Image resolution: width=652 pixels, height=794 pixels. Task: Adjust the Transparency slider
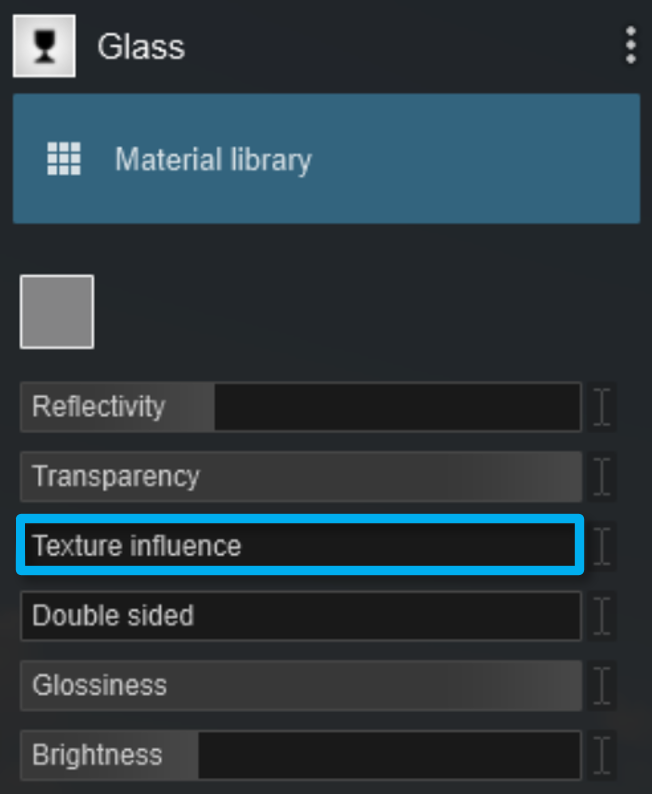click(x=301, y=477)
